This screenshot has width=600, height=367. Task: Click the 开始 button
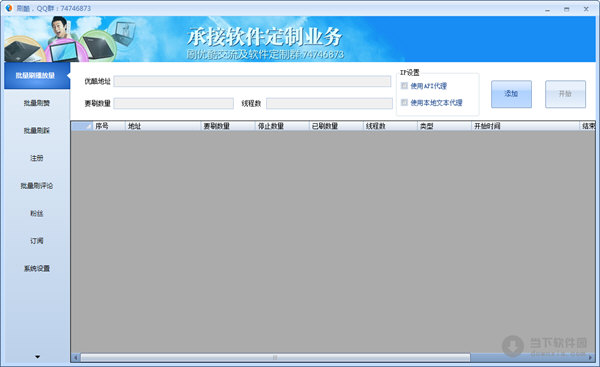point(565,94)
